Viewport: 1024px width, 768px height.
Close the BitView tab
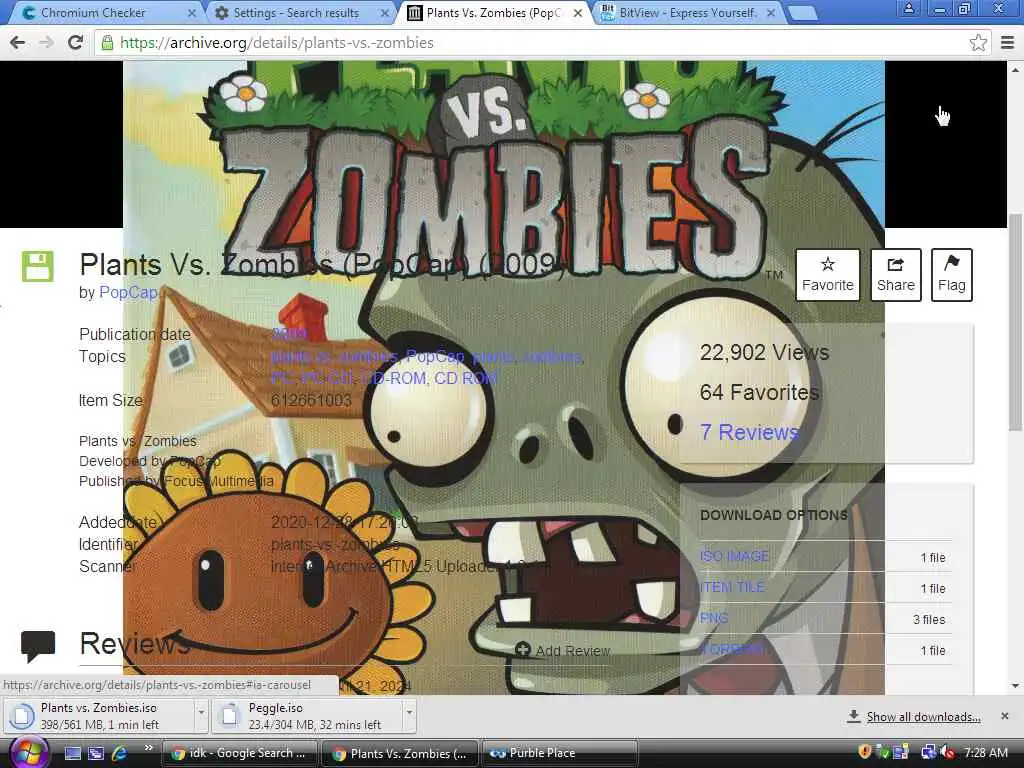click(x=771, y=13)
